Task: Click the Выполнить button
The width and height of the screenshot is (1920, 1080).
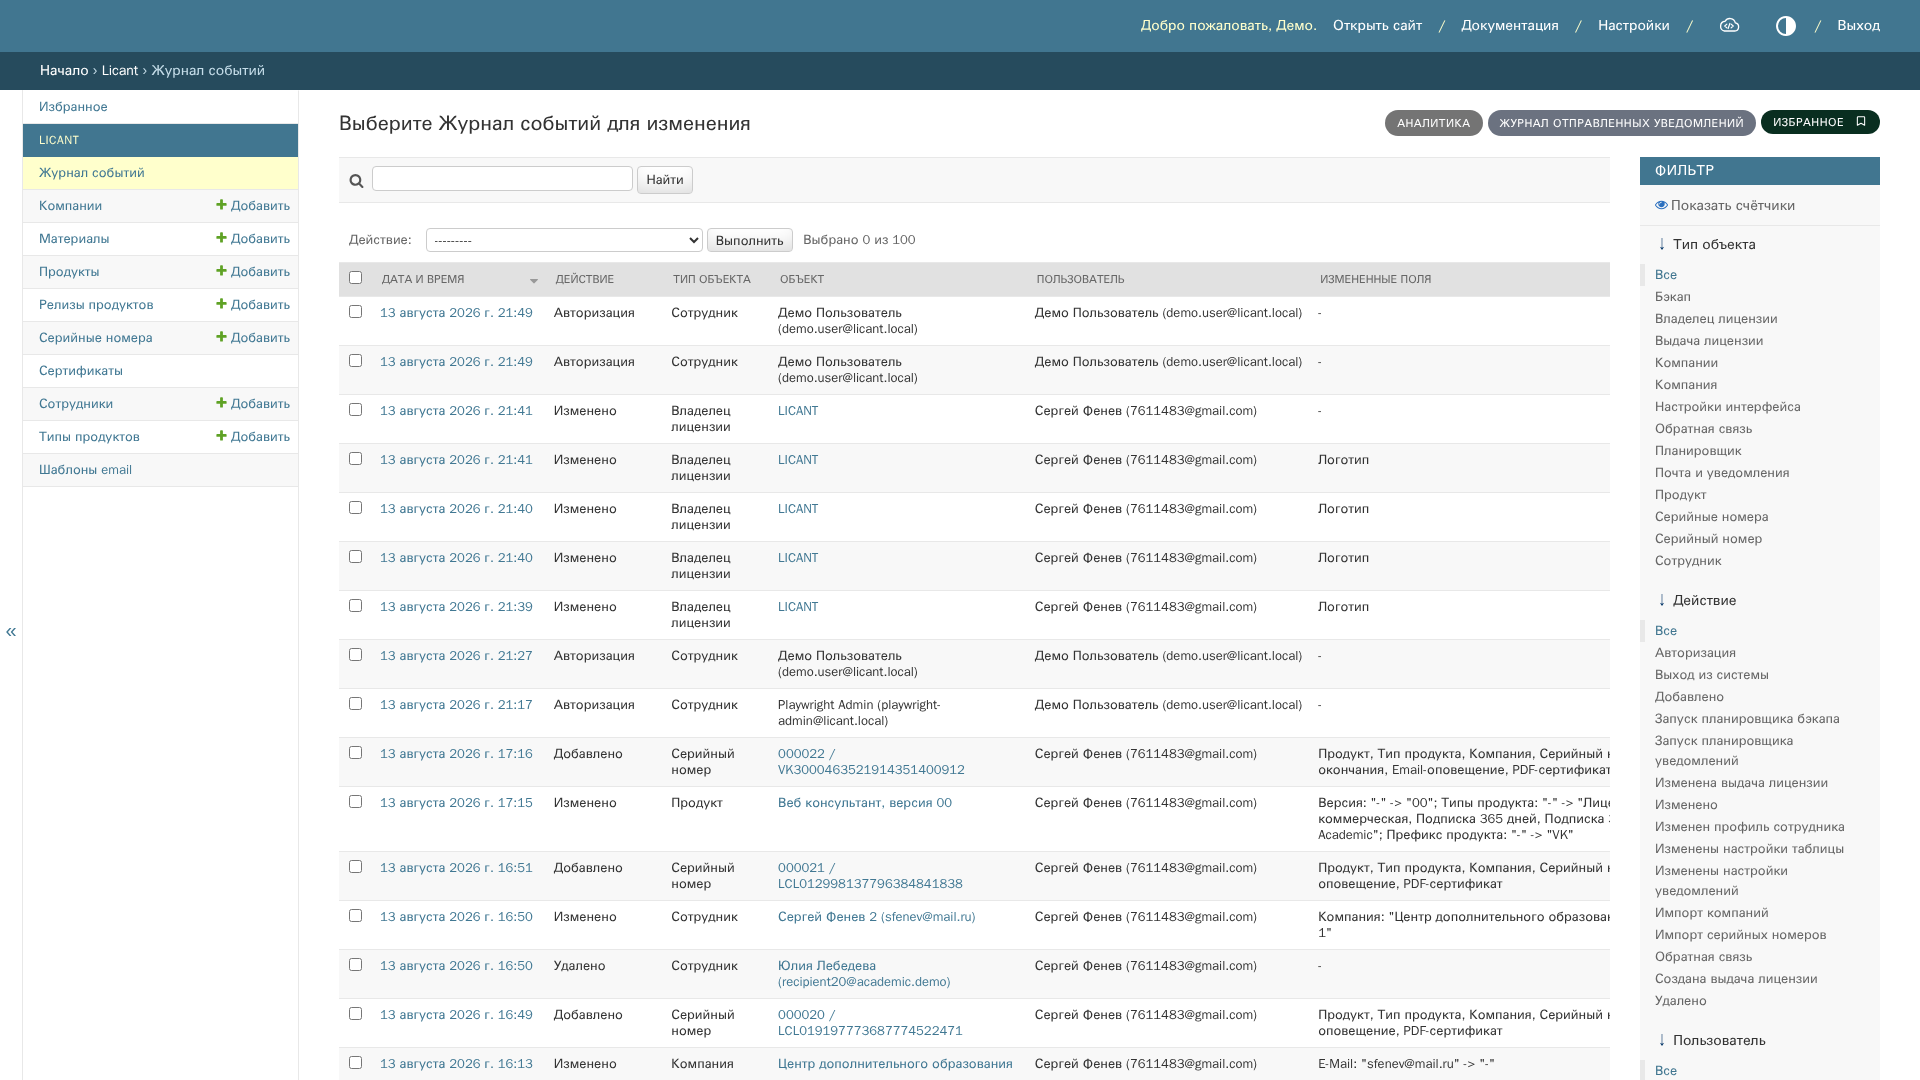Action: tap(750, 240)
